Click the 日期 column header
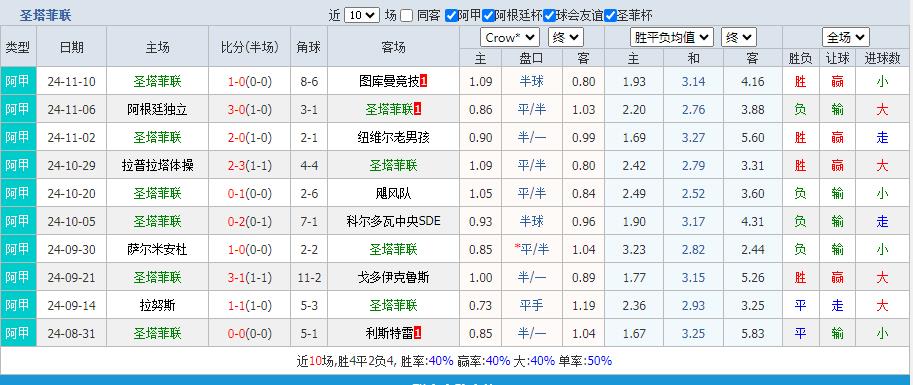This screenshot has width=913, height=385. [72, 47]
